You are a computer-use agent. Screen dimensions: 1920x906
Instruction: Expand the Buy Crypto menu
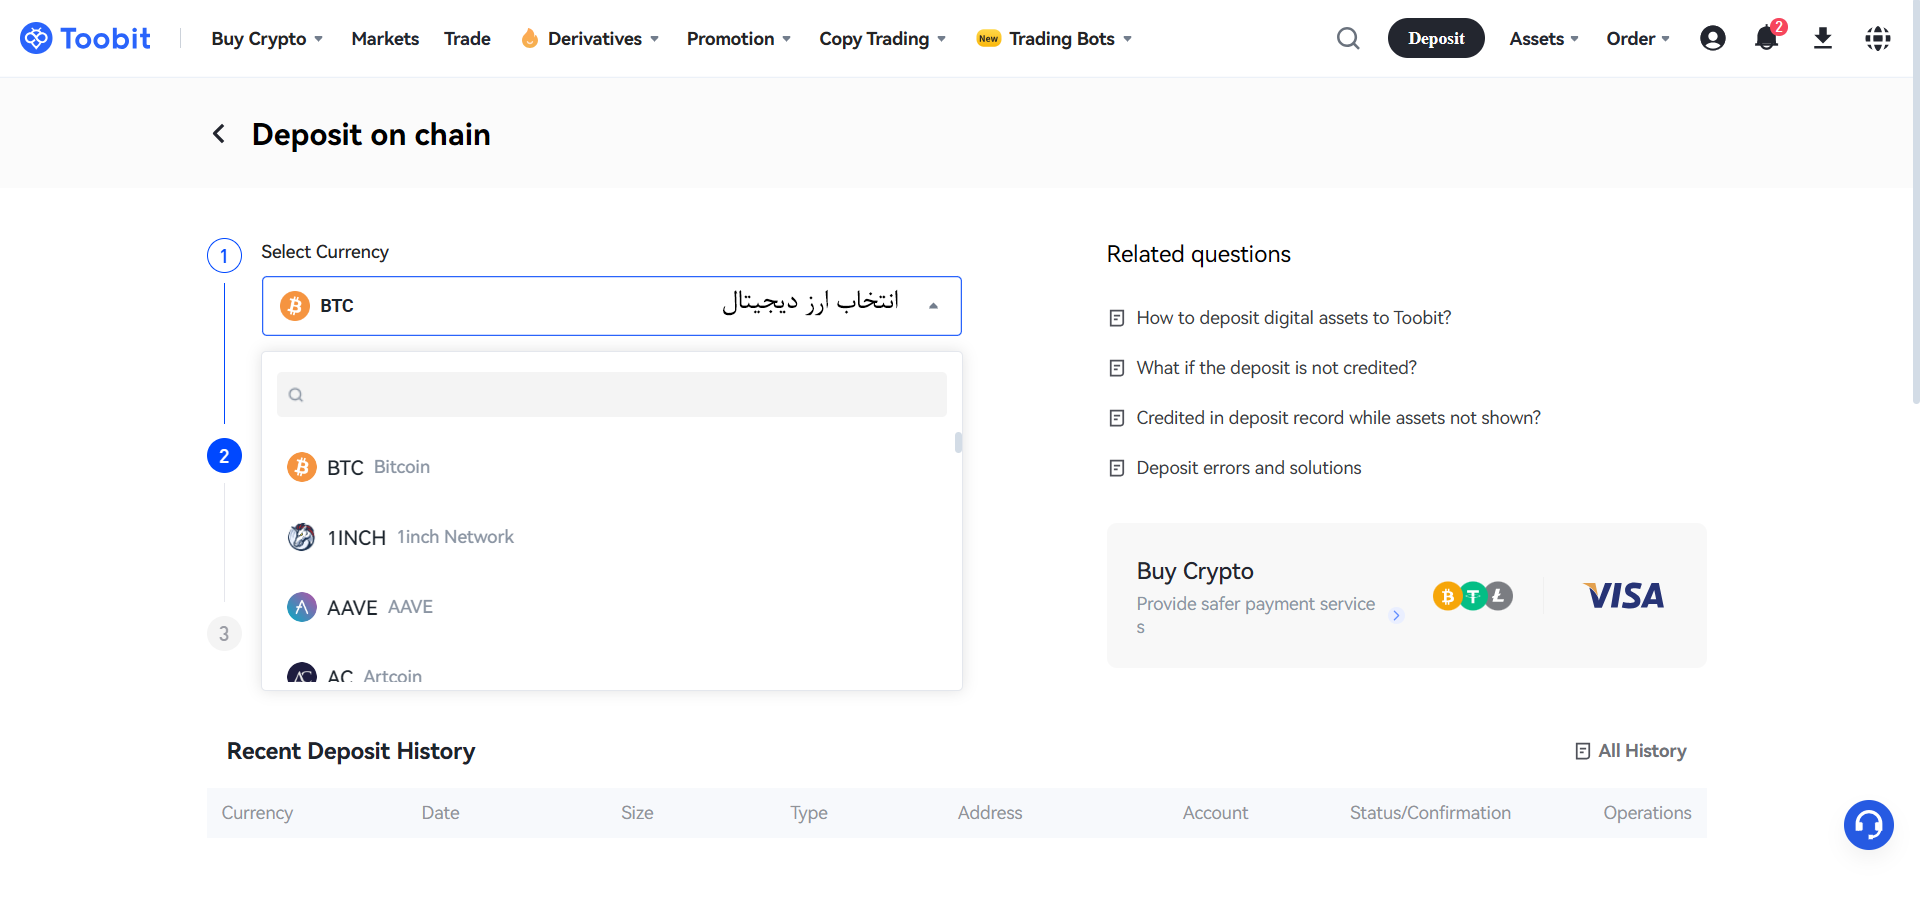(267, 38)
